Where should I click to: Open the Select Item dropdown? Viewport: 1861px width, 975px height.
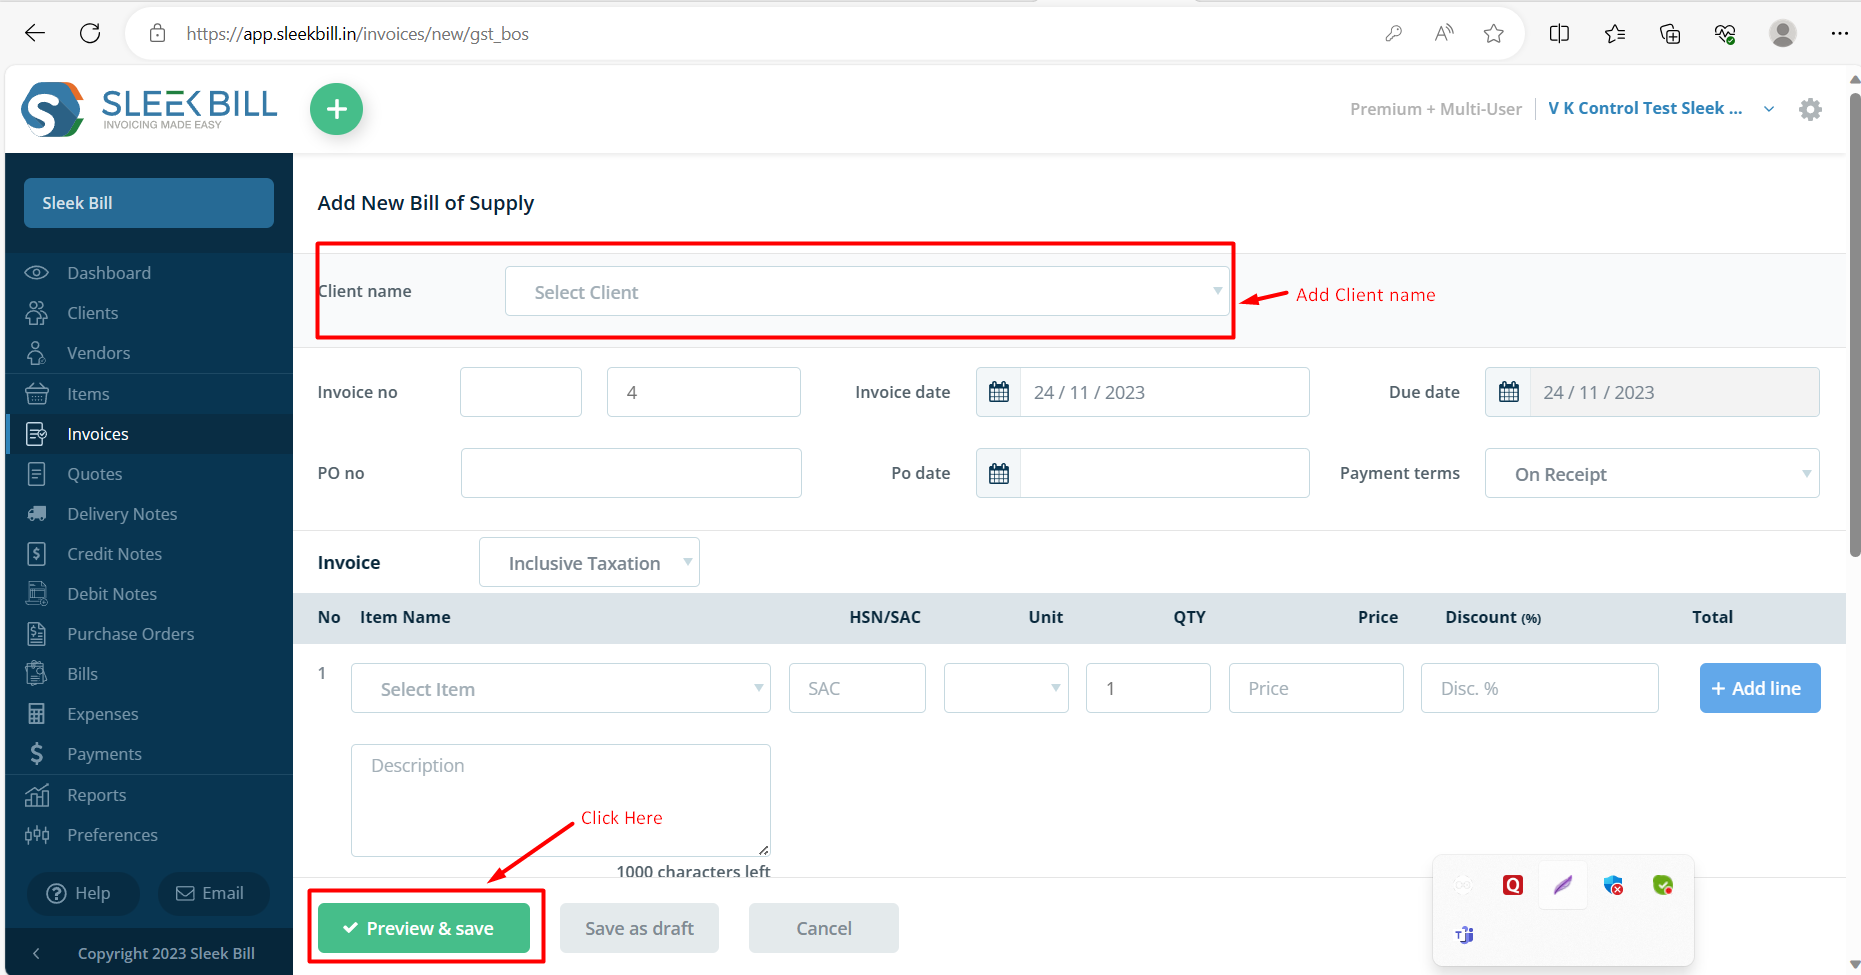[x=561, y=688]
